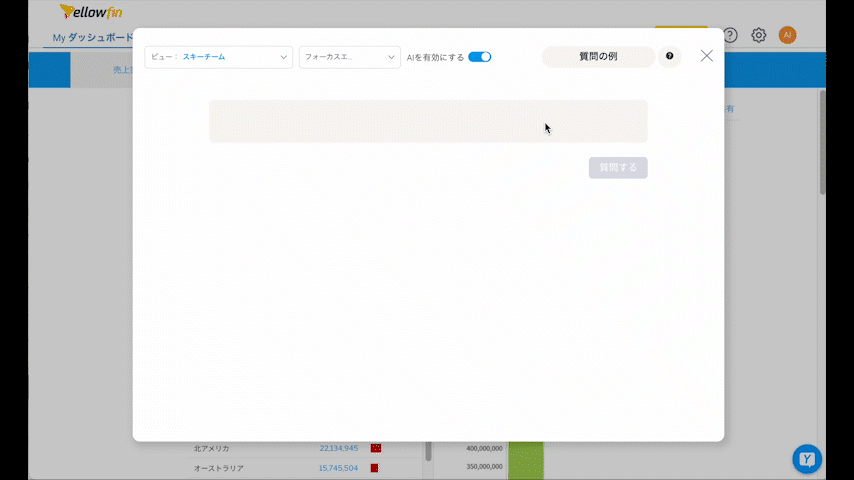Show 質問の例 examples

(598, 56)
